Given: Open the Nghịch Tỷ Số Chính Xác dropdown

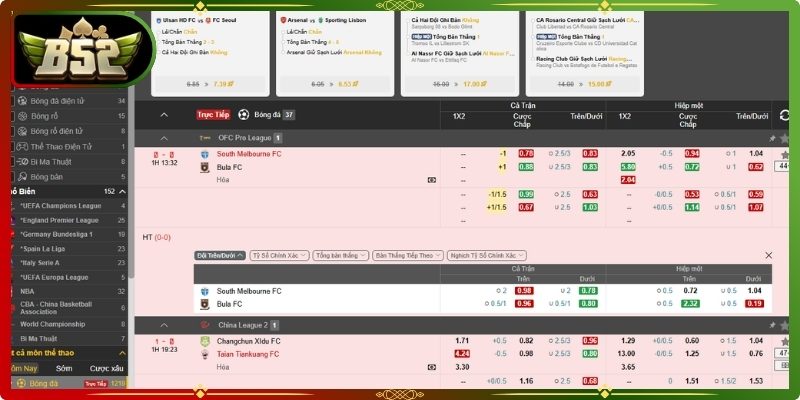Looking at the screenshot, I should pyautogui.click(x=487, y=255).
